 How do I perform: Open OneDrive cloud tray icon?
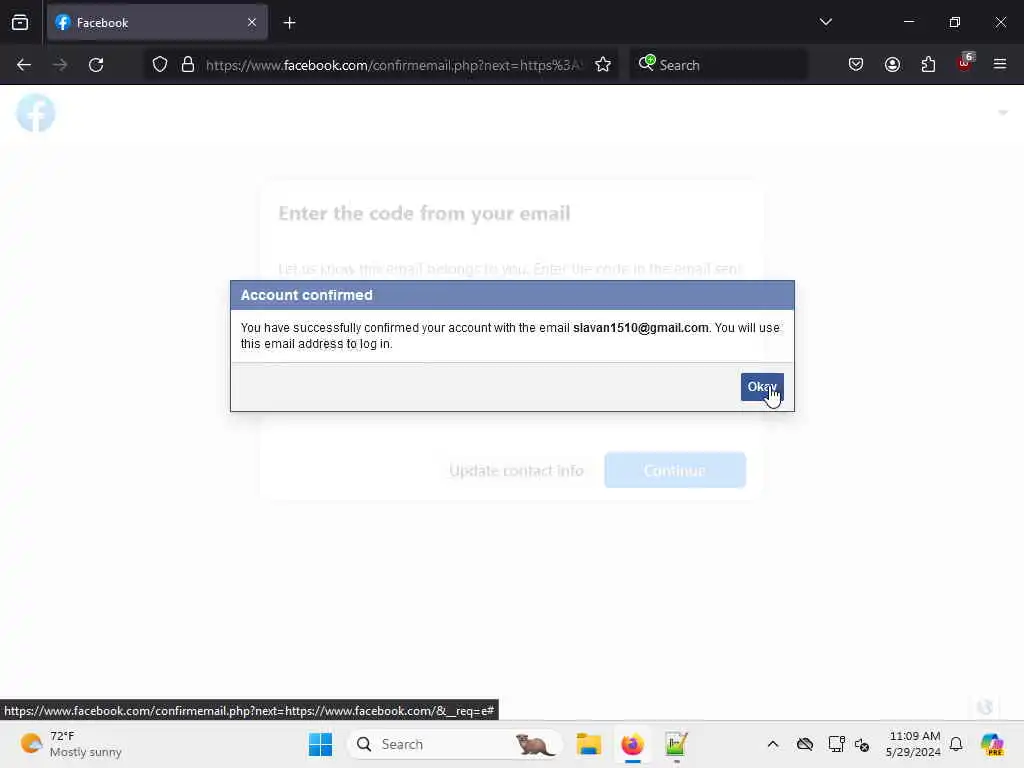805,744
